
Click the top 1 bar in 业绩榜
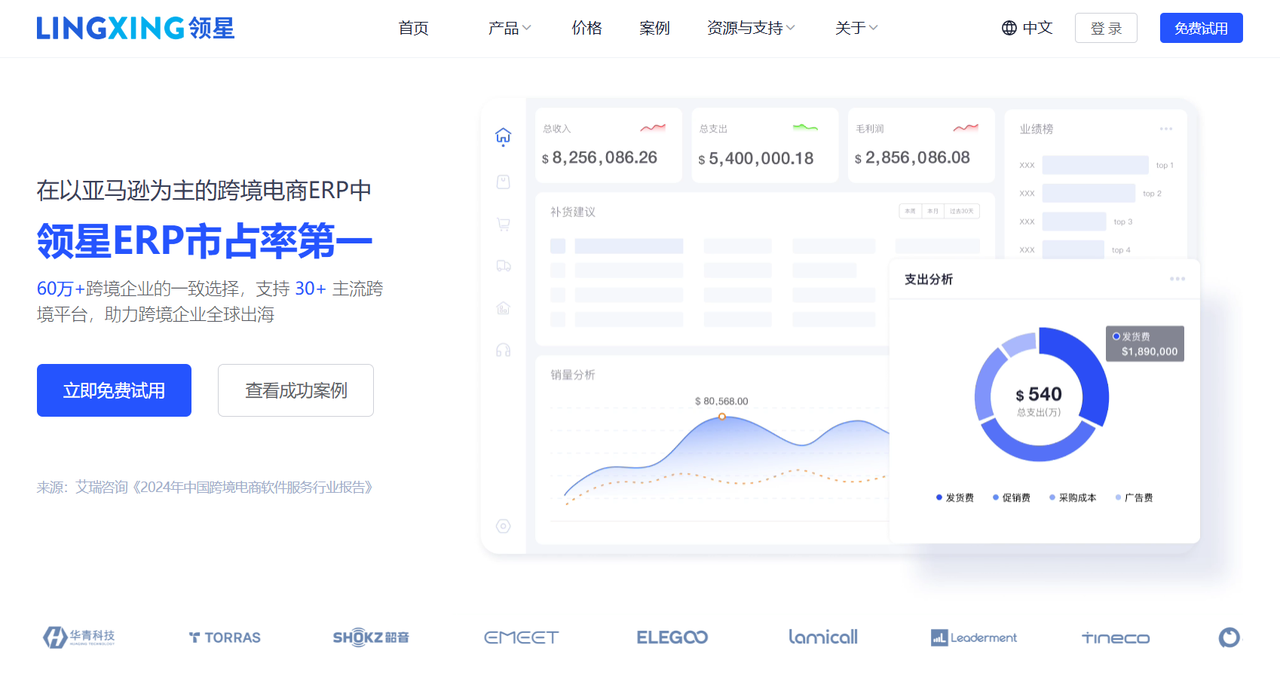(x=1095, y=165)
